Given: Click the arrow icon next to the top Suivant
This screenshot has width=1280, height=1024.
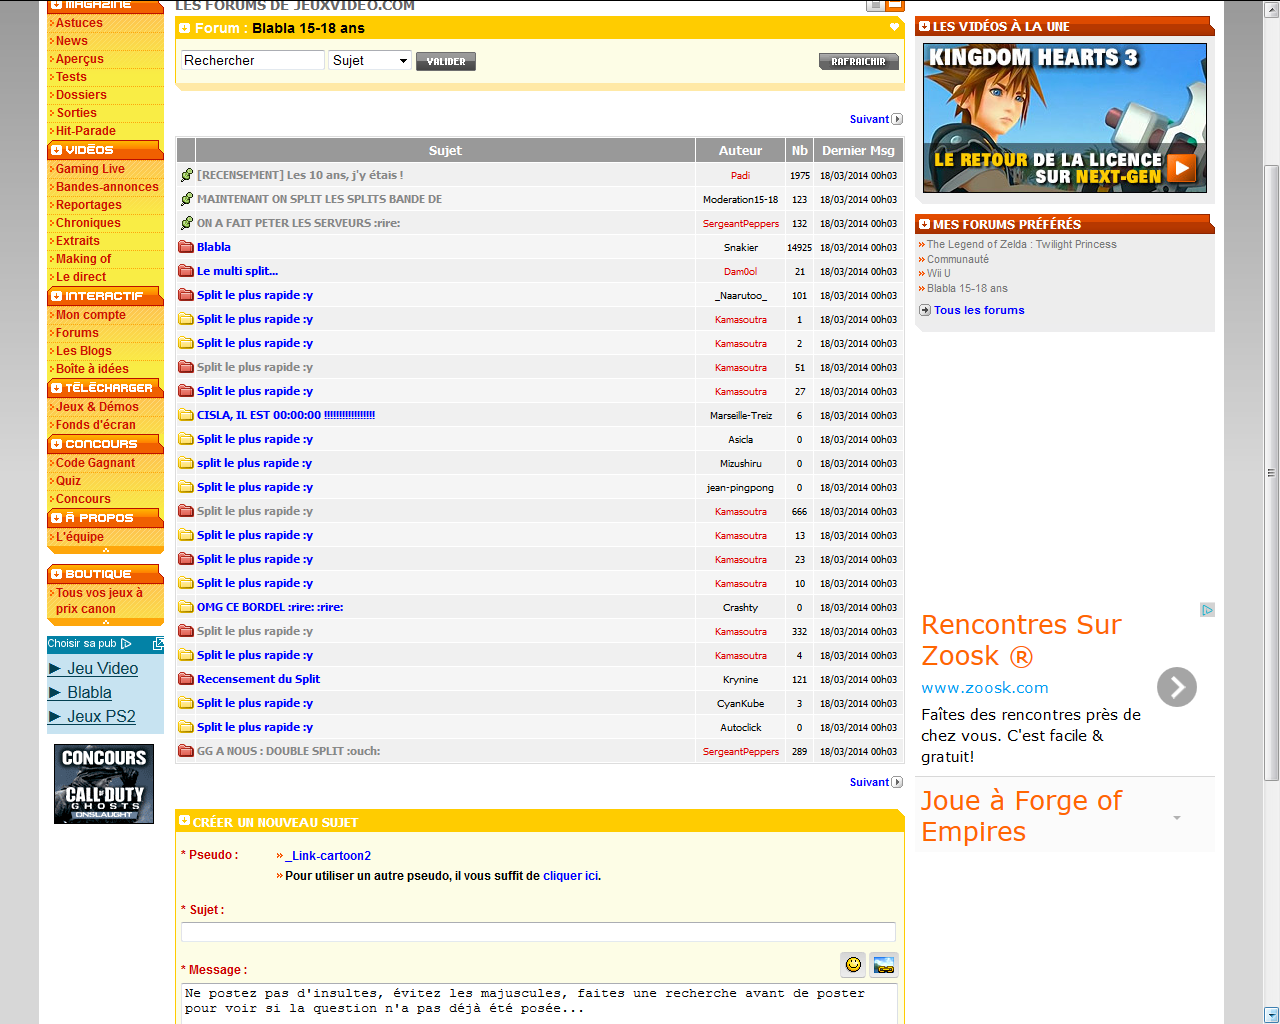Looking at the screenshot, I should coord(897,119).
